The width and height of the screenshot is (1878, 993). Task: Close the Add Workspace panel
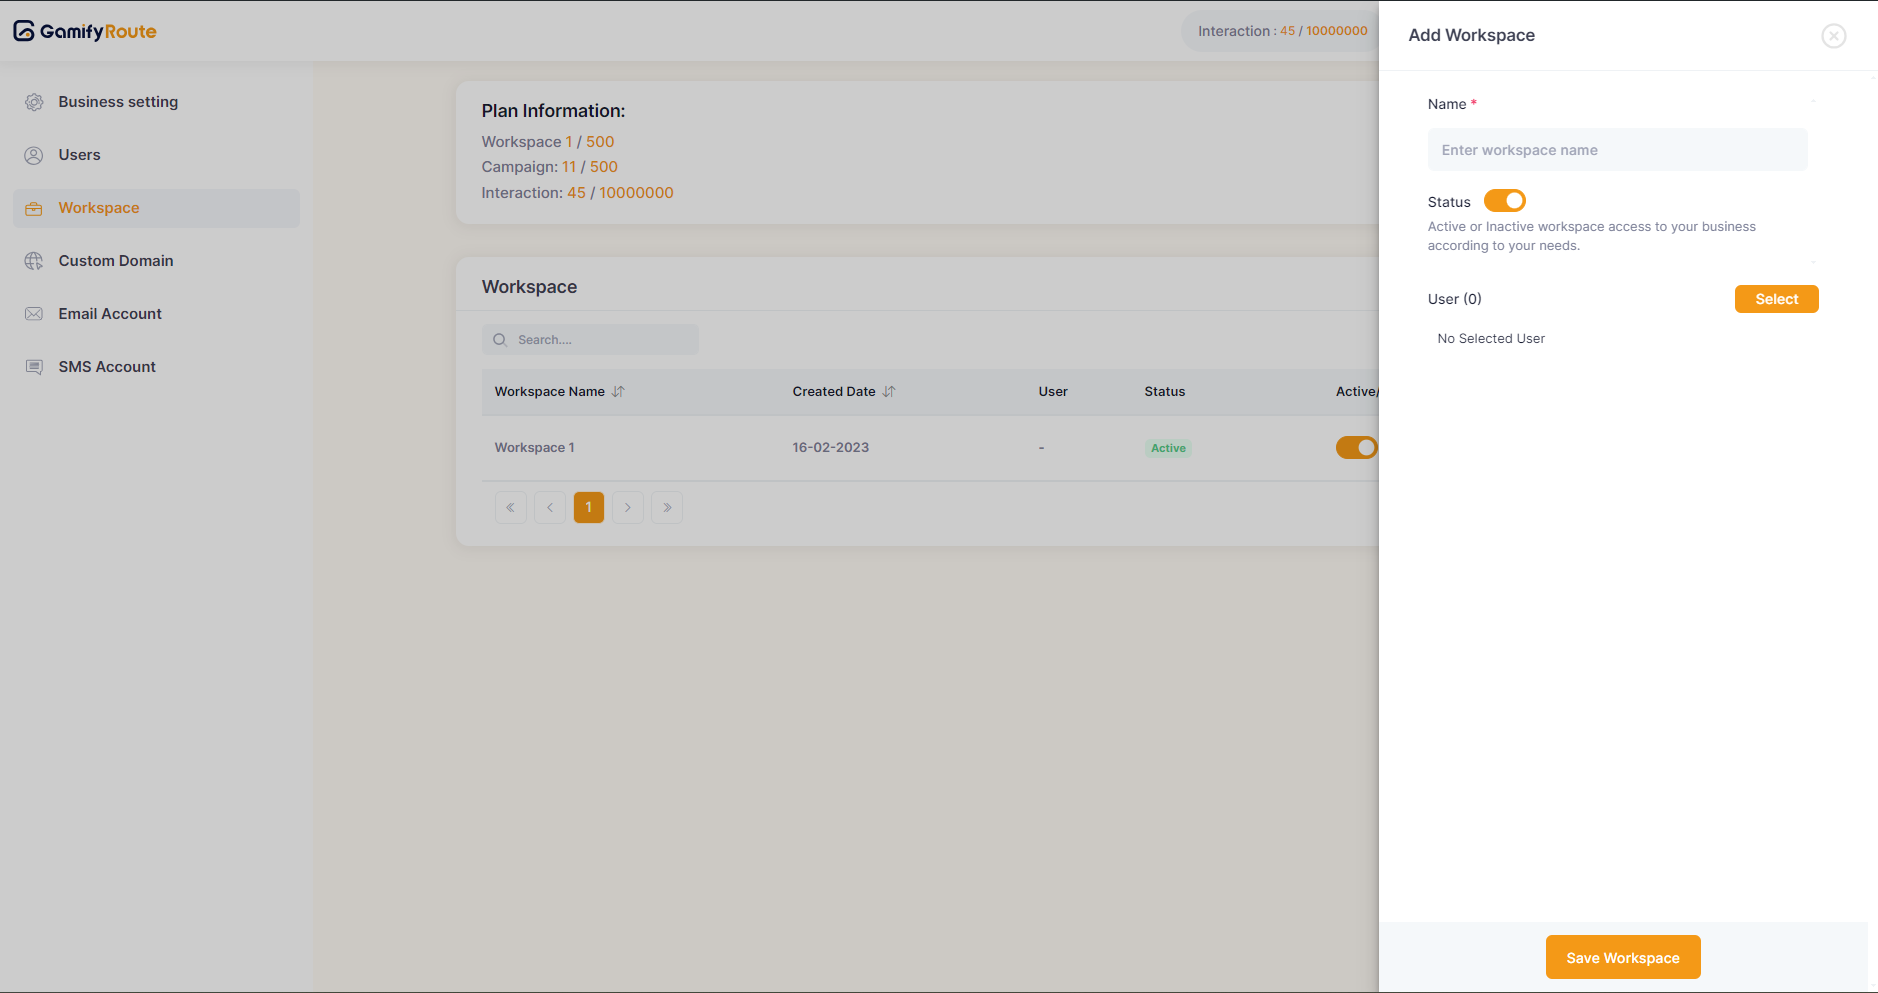(x=1833, y=36)
